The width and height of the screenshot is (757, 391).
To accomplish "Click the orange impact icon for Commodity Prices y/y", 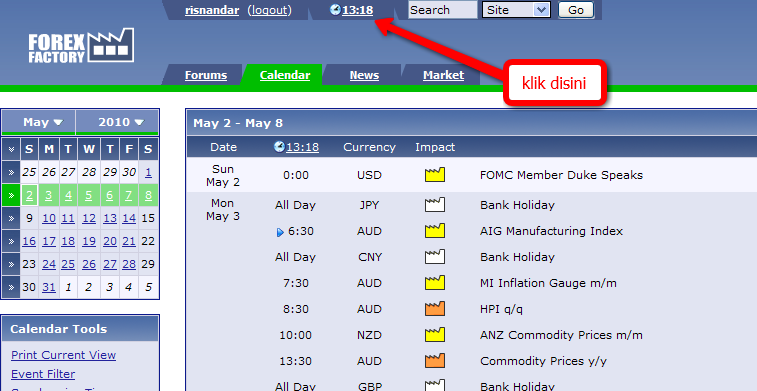I will pyautogui.click(x=435, y=361).
